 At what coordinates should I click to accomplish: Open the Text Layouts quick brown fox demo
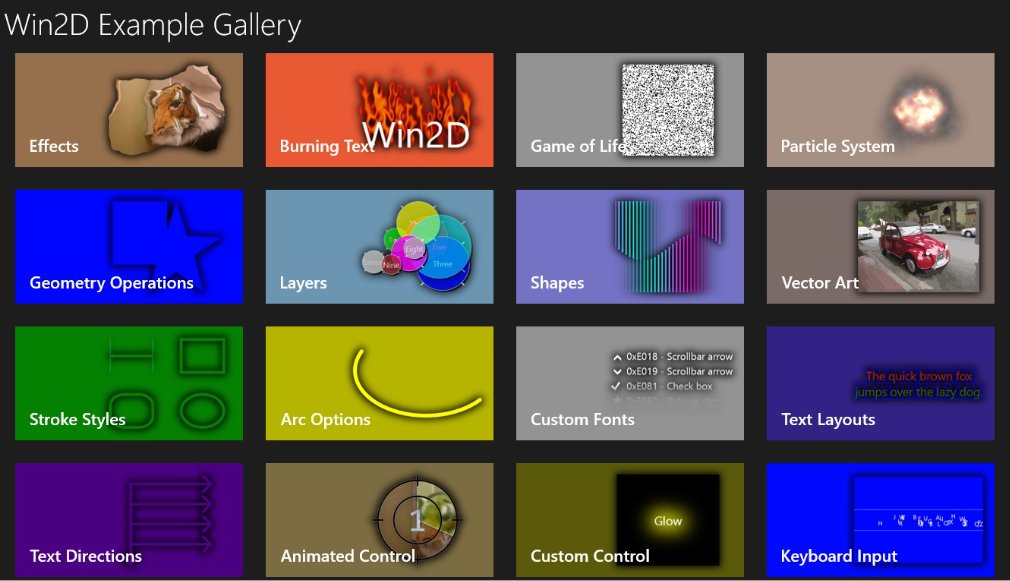point(879,383)
